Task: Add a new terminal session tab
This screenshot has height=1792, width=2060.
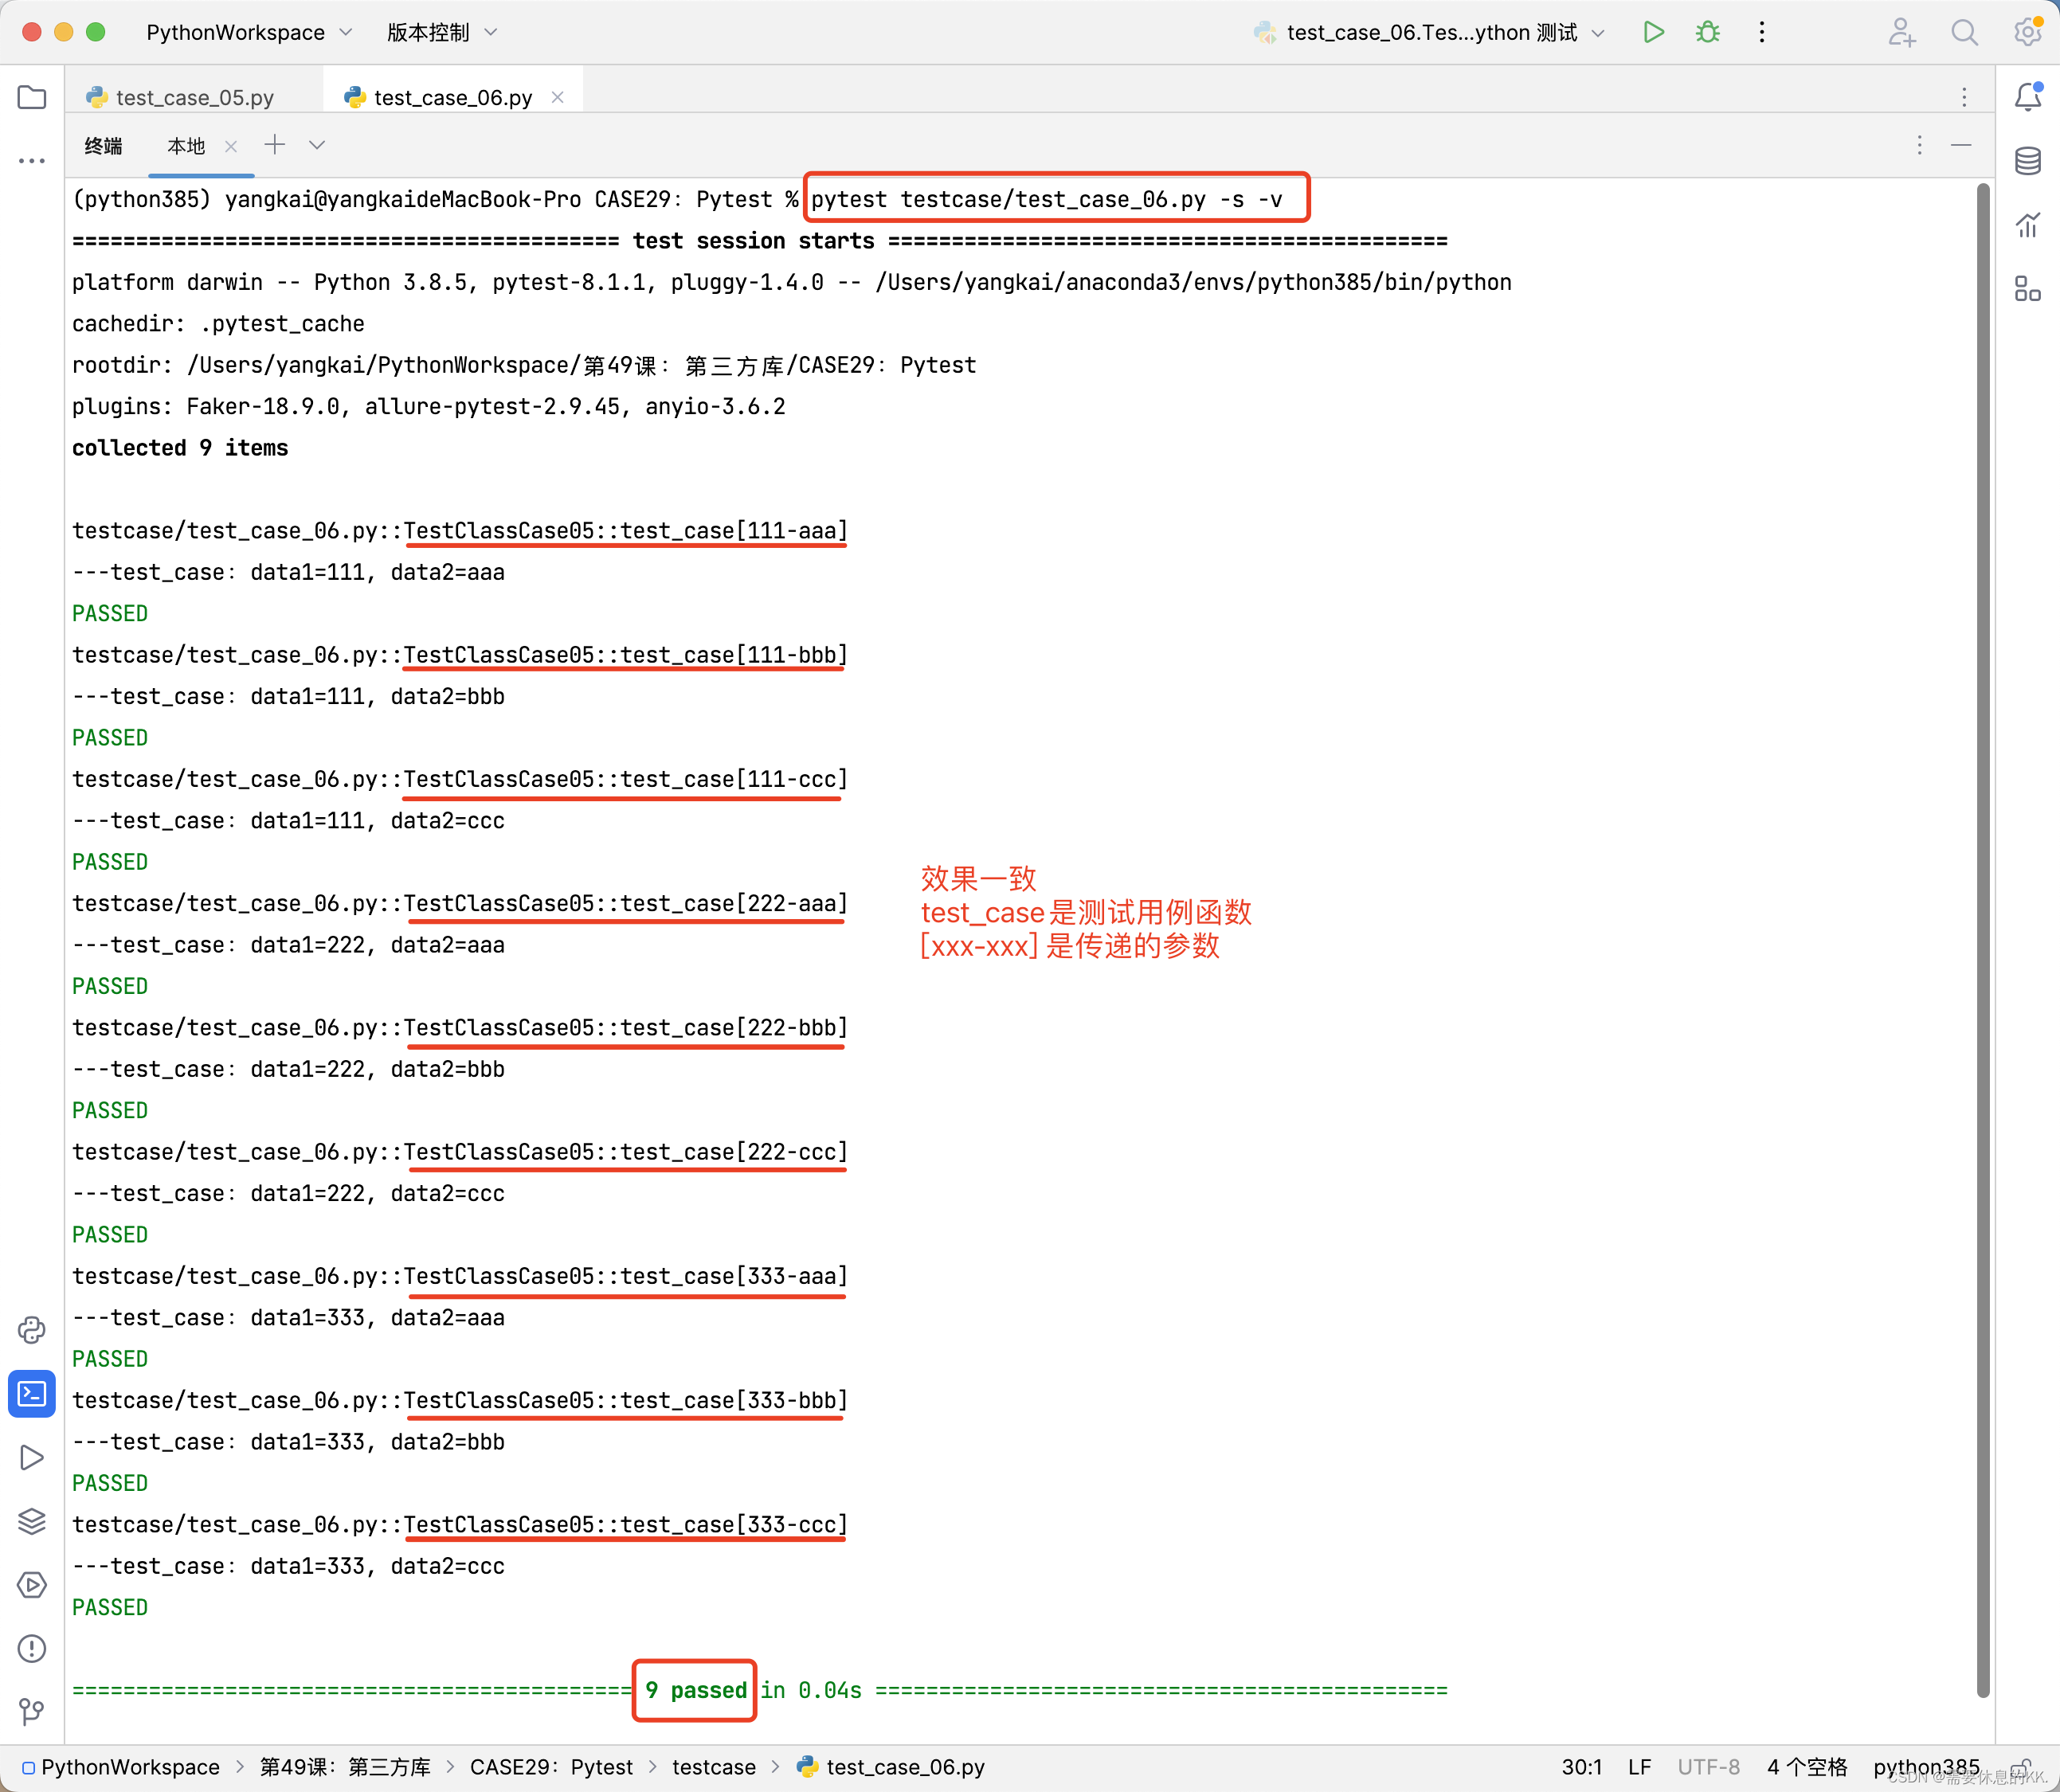Action: pos(275,145)
